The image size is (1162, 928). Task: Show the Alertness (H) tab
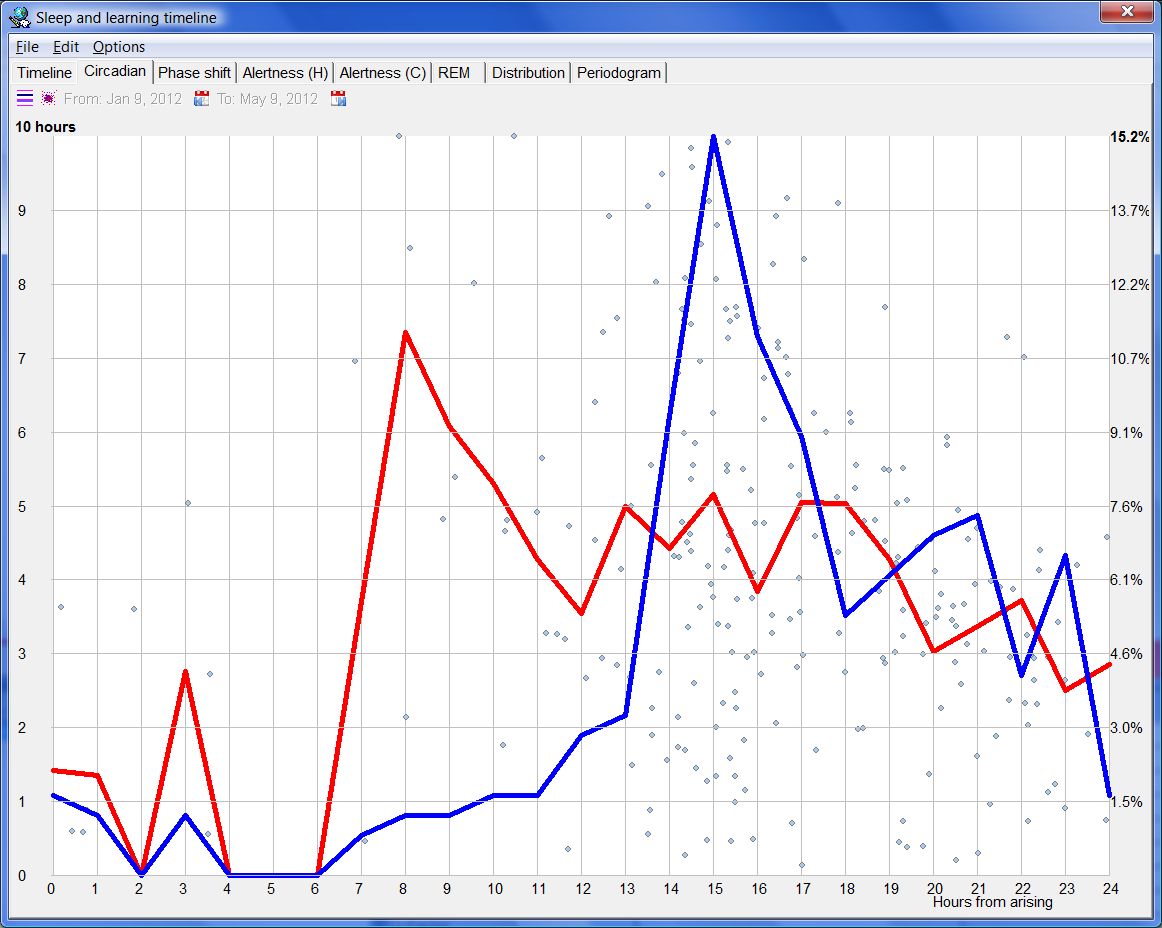(x=285, y=73)
